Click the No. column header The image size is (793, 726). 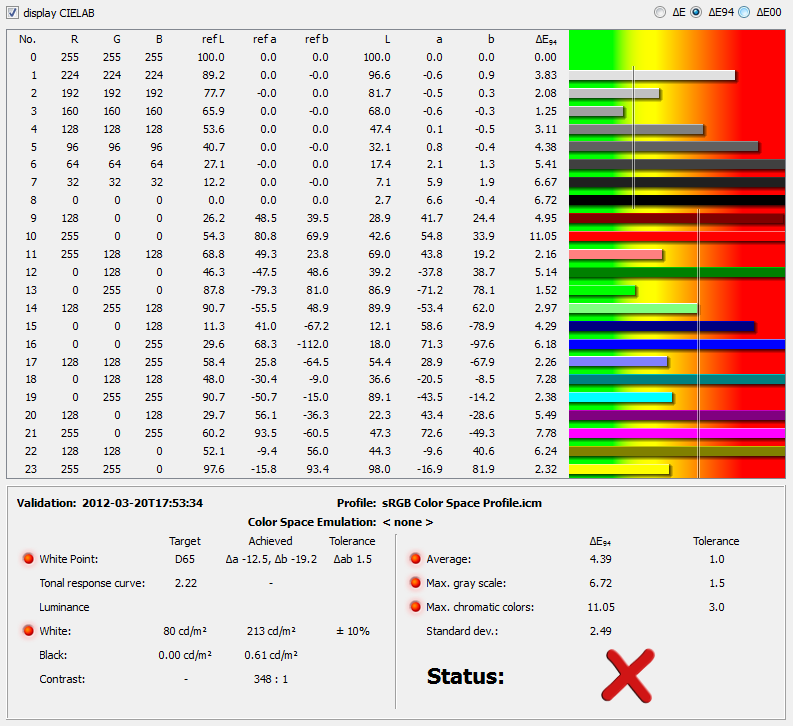click(28, 39)
